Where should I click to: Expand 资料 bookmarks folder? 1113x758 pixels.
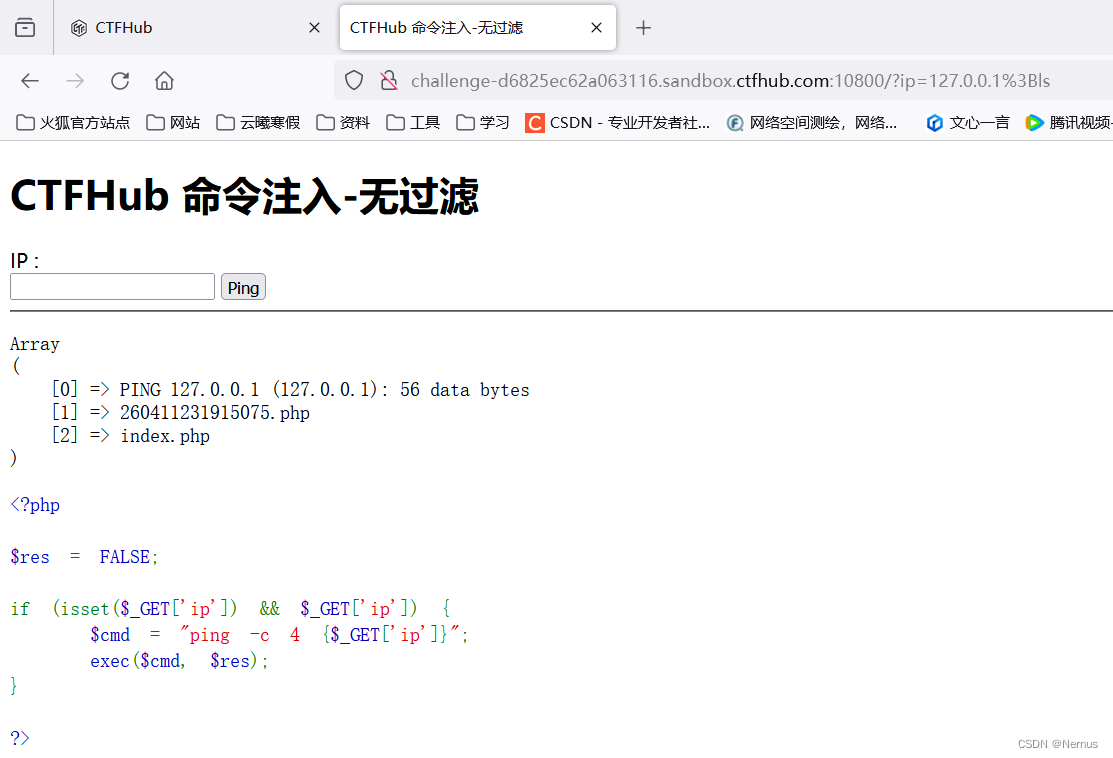click(343, 123)
